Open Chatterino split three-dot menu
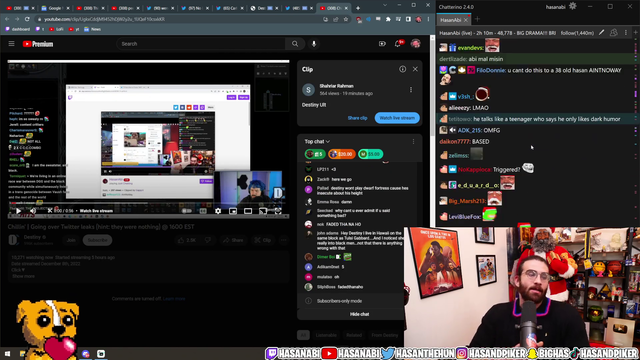Image resolution: width=640 pixels, height=360 pixels. point(626,33)
